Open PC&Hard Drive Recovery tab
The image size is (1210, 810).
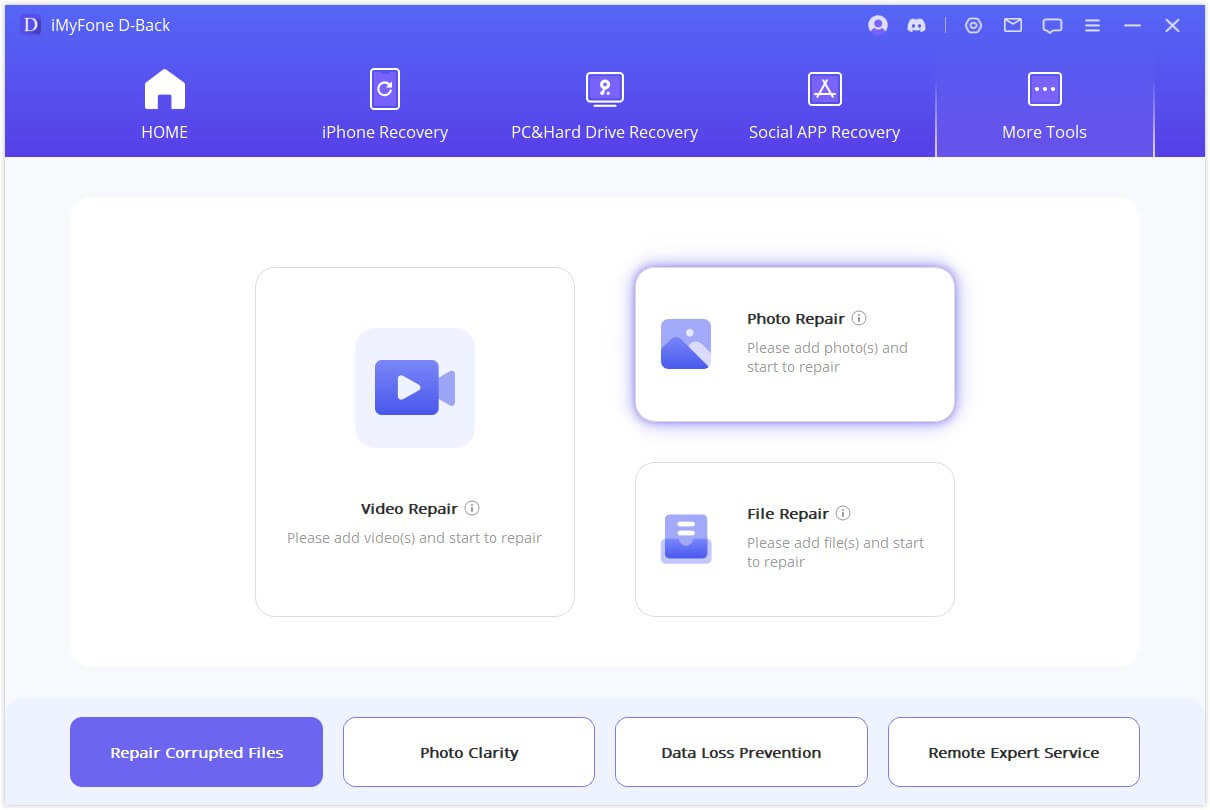click(605, 105)
